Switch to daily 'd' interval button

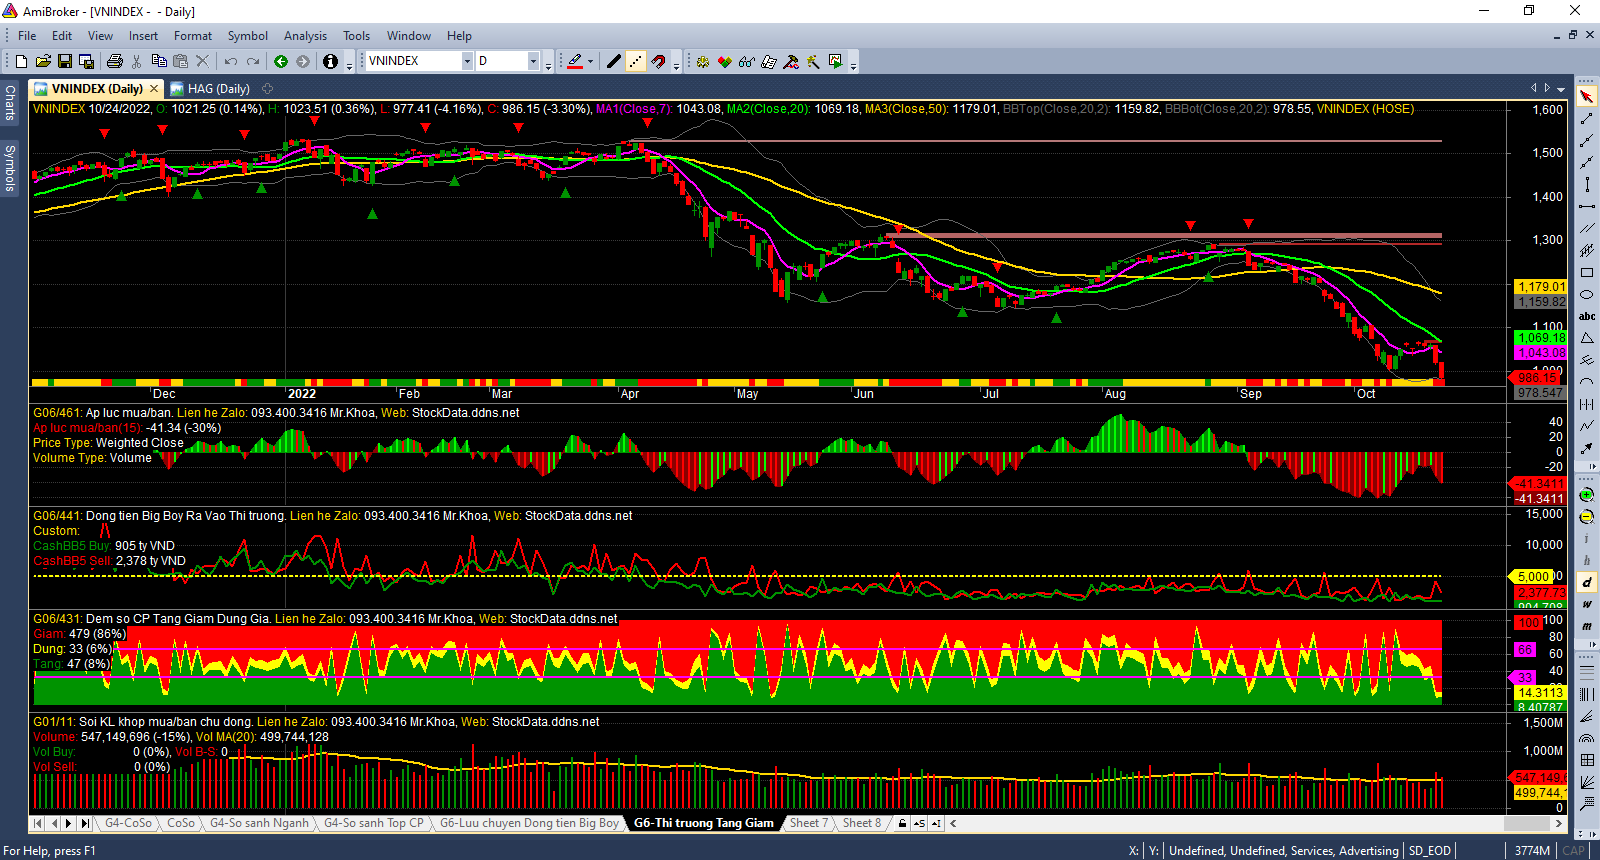[x=1587, y=582]
